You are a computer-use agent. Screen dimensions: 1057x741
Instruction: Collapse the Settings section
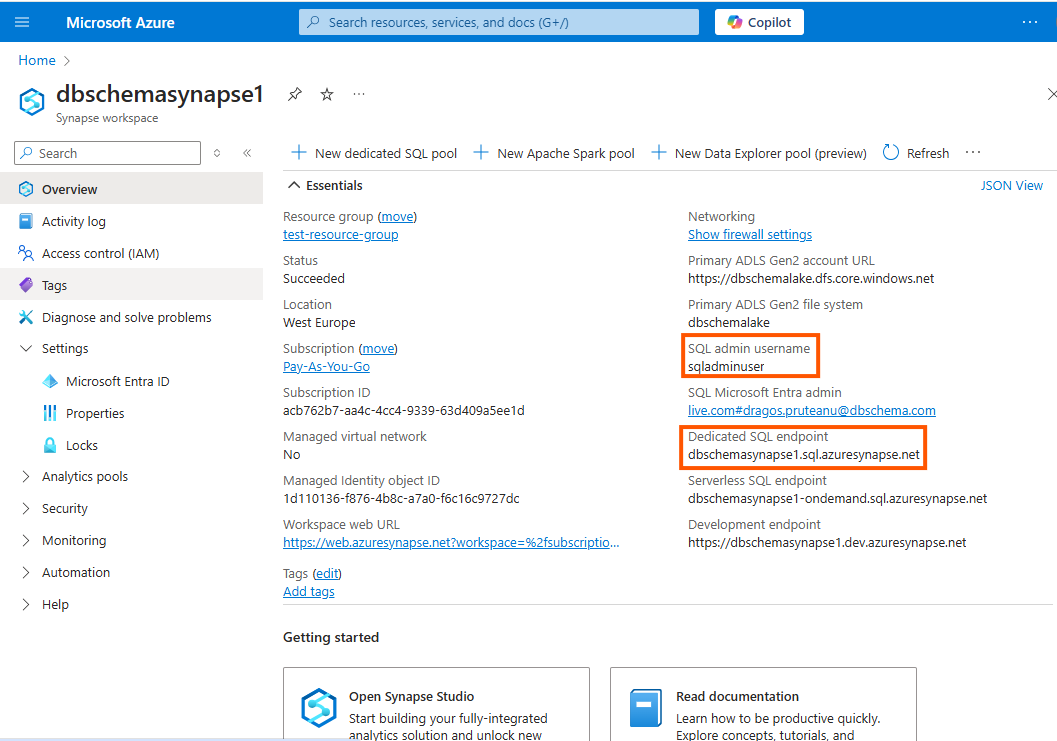click(26, 349)
